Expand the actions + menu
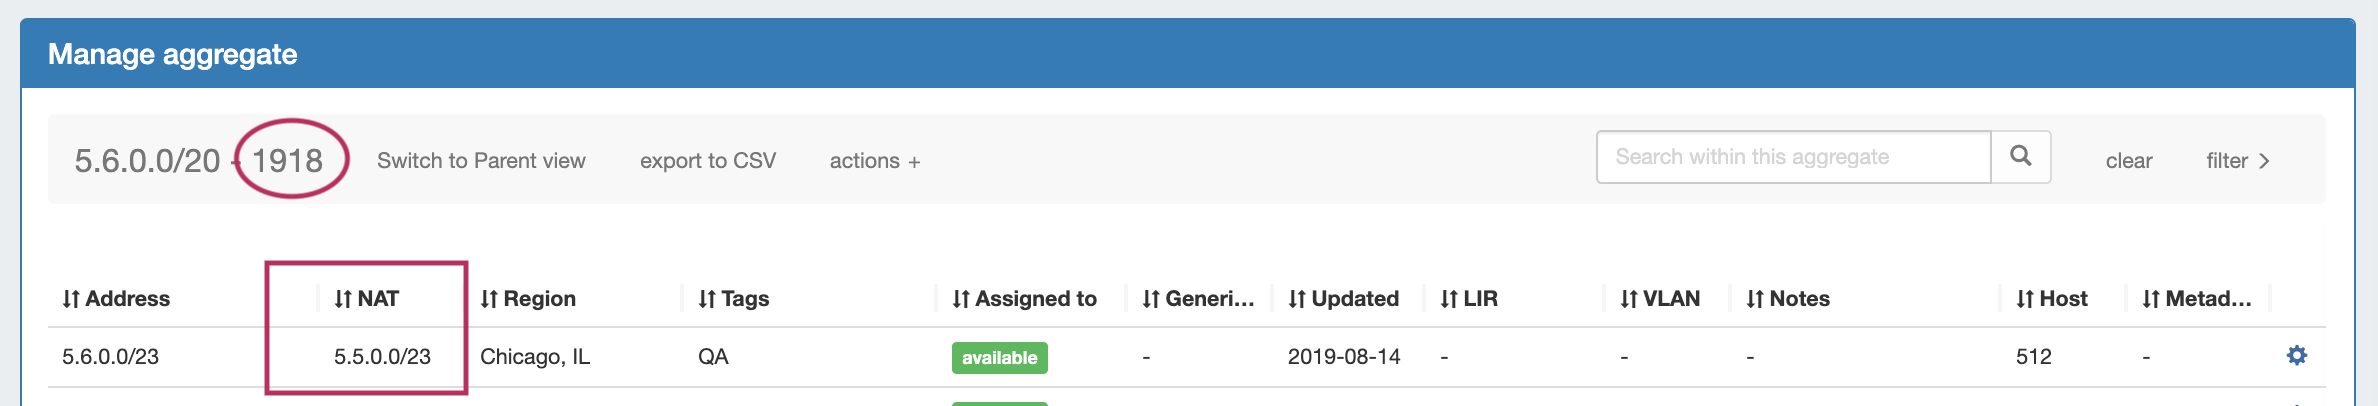The image size is (2378, 406). [875, 161]
